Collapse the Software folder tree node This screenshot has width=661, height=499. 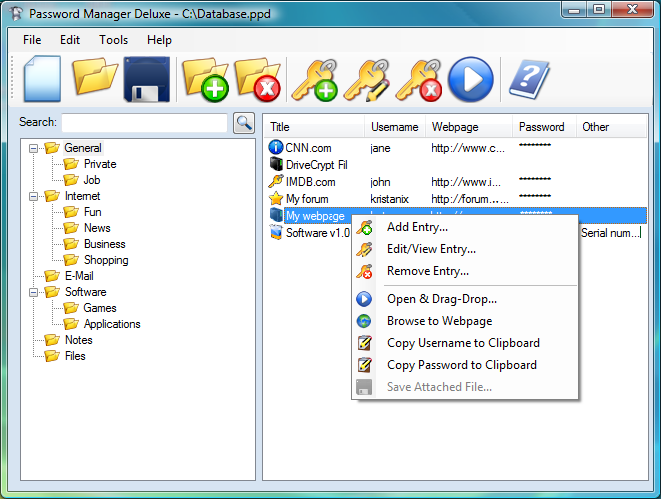(34, 292)
